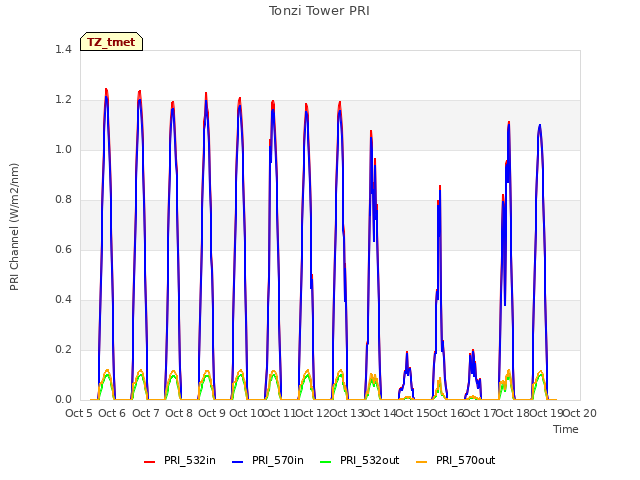640x480 pixels.
Task: Click the y-axis title PRI Channel (W/m2/nm)
Action: [14, 227]
